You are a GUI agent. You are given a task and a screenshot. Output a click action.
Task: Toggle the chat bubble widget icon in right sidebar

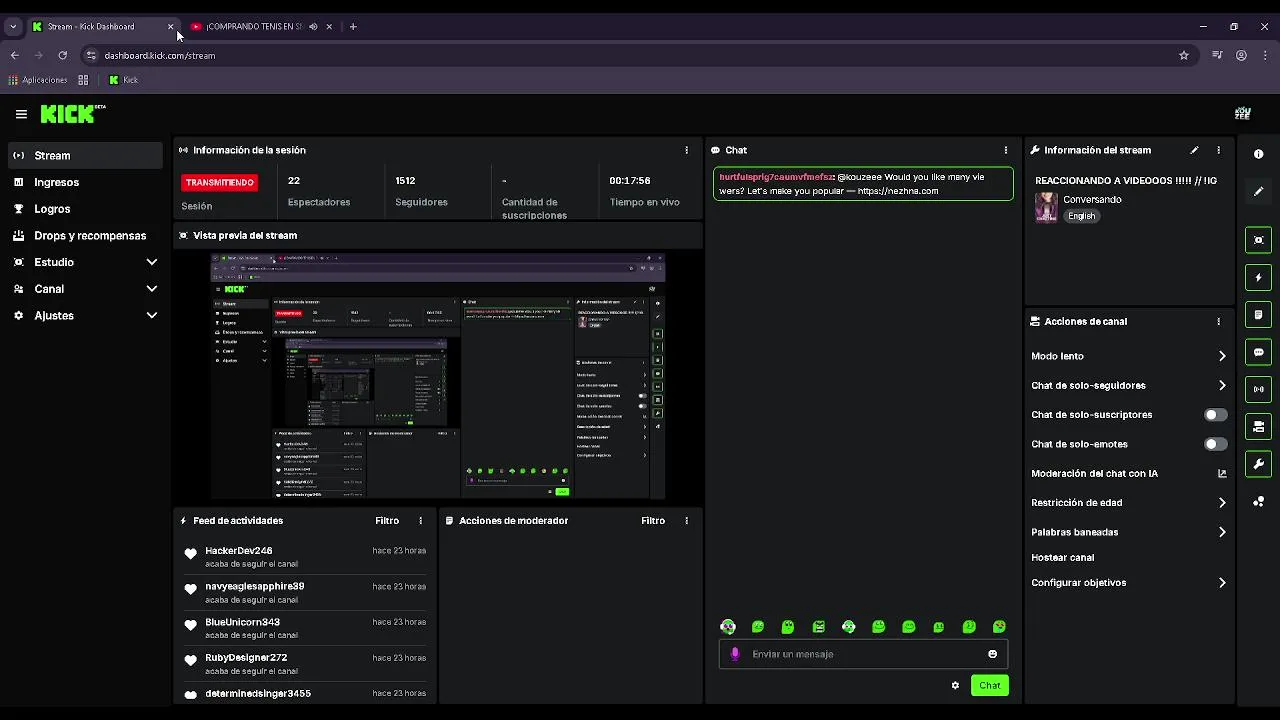(x=1259, y=352)
